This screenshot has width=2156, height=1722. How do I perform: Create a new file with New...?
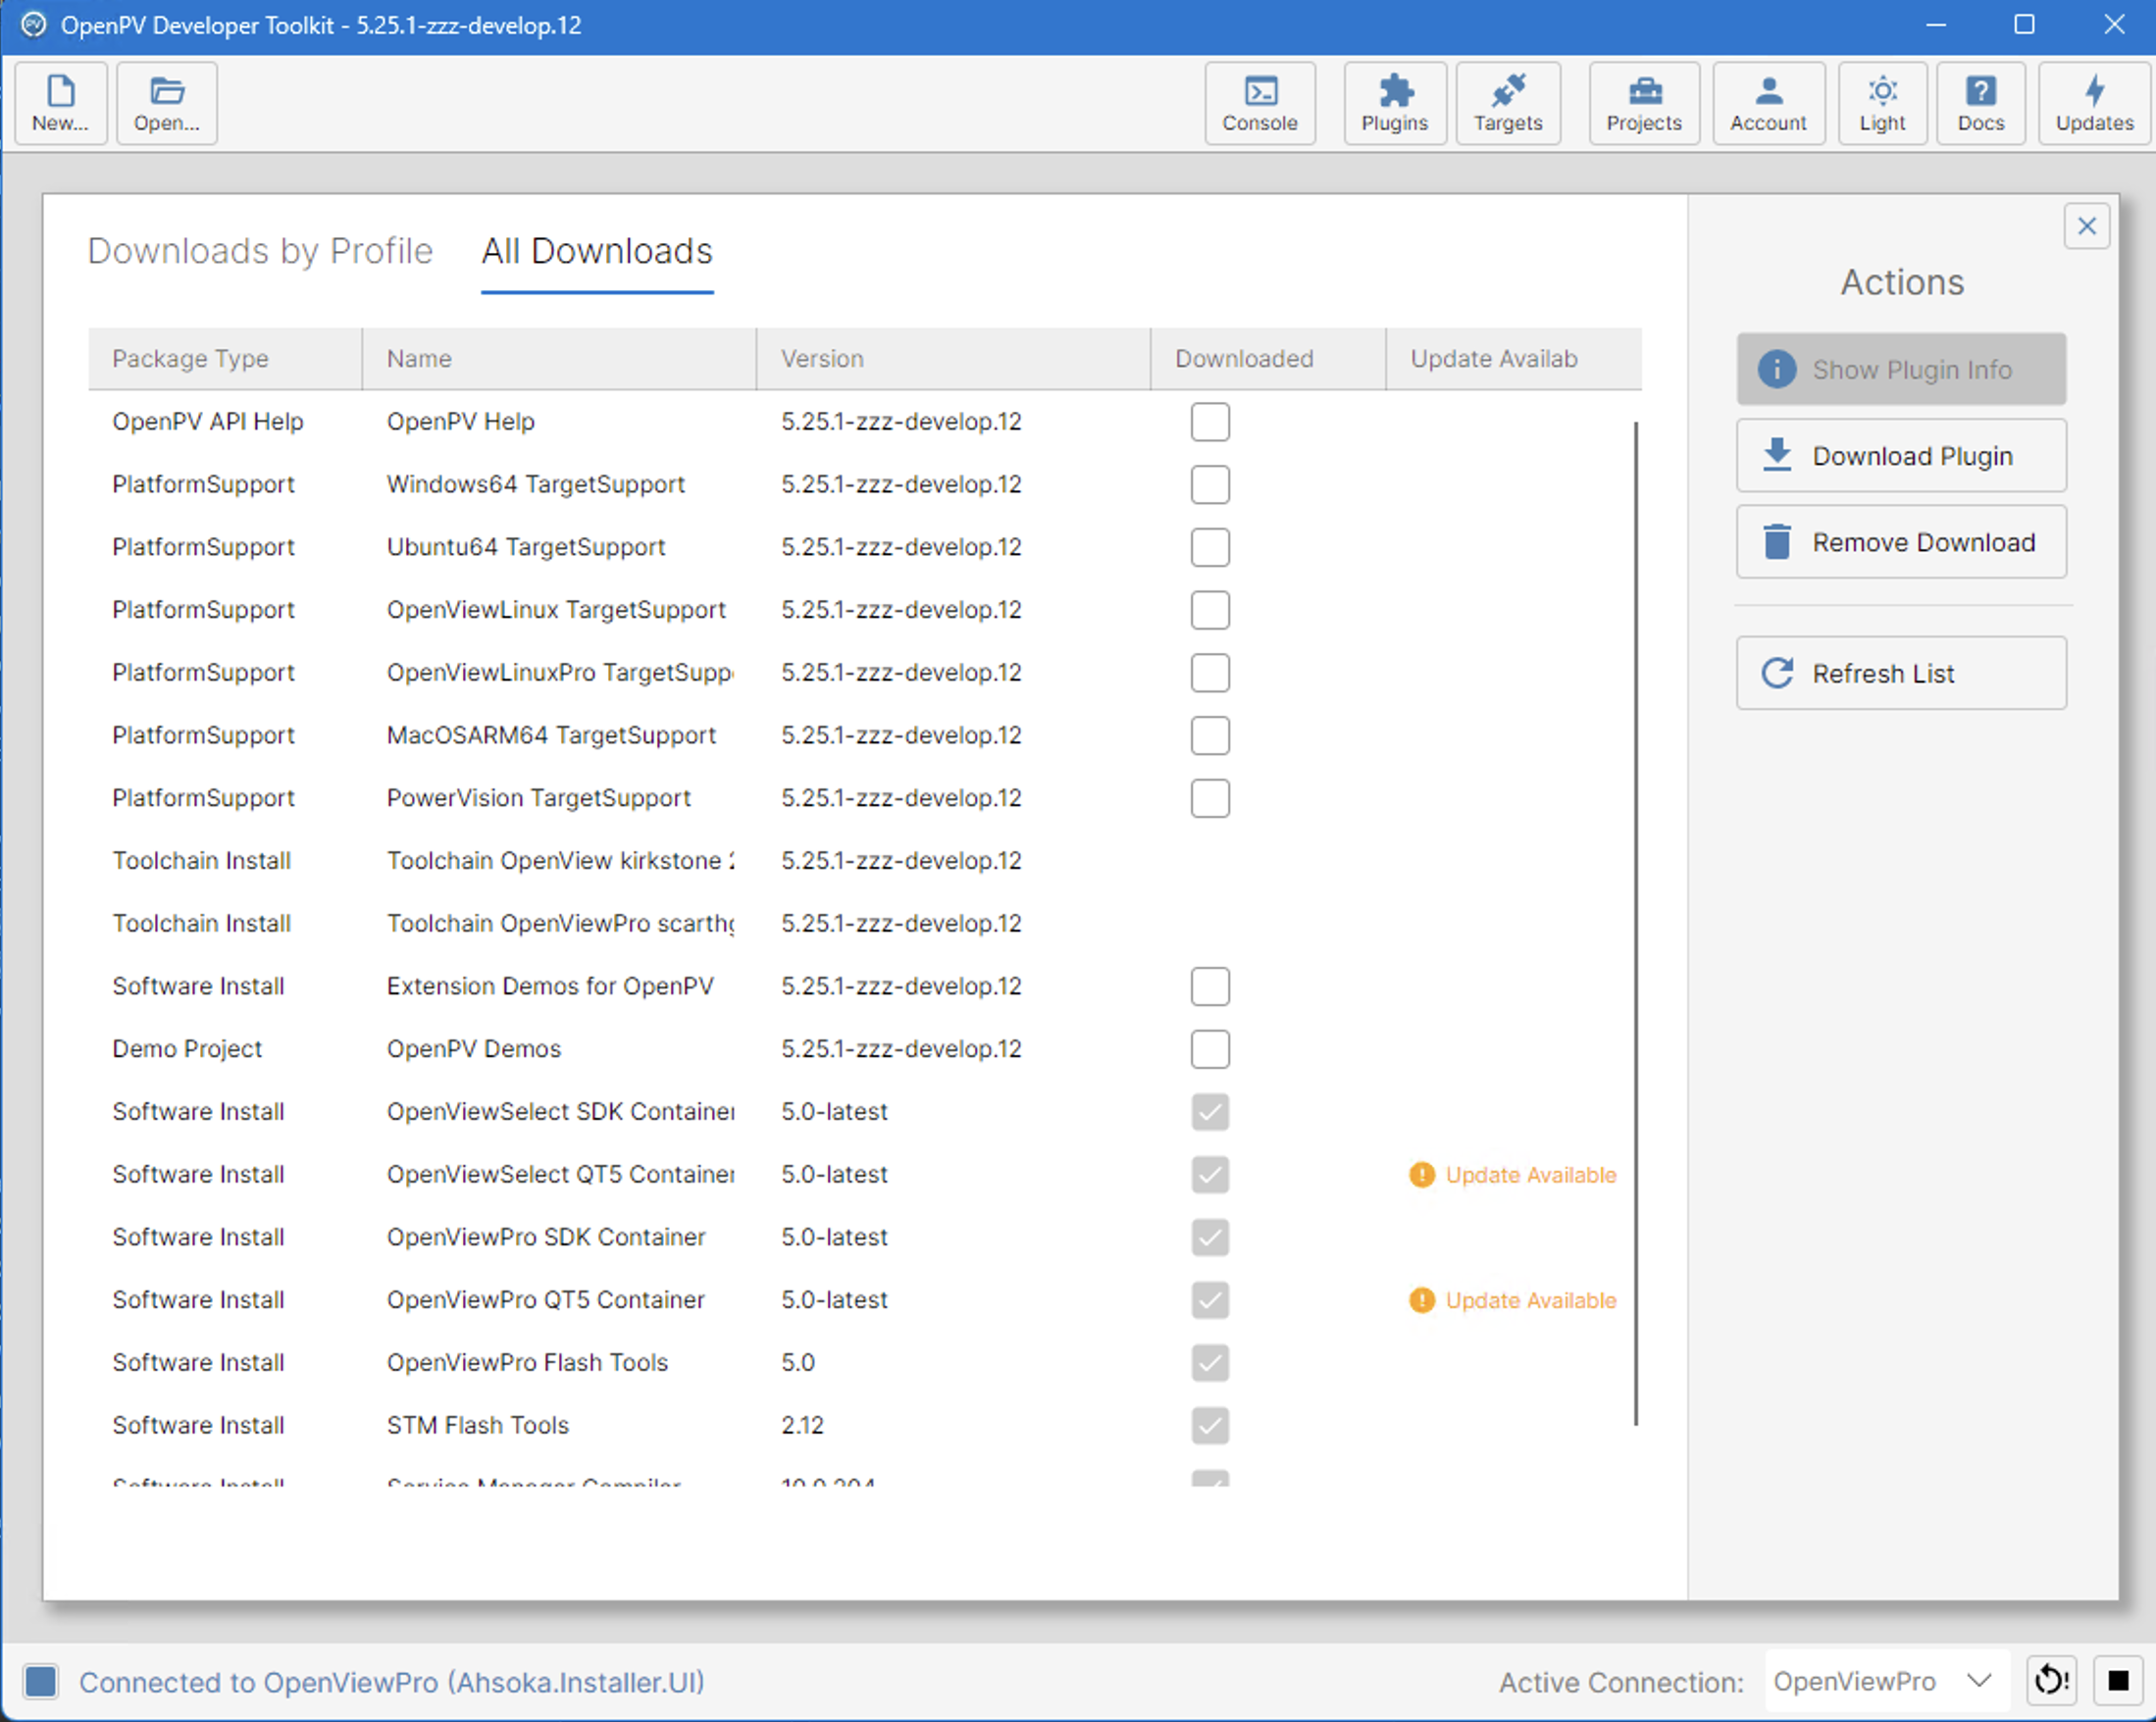[x=61, y=103]
